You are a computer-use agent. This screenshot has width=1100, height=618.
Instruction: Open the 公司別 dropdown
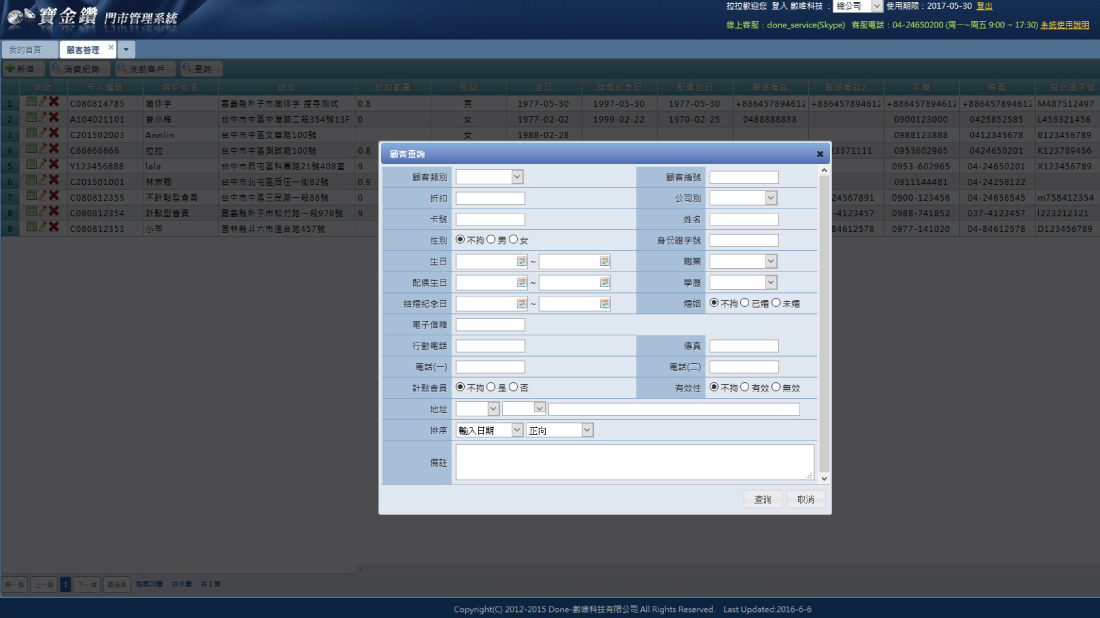(x=743, y=198)
